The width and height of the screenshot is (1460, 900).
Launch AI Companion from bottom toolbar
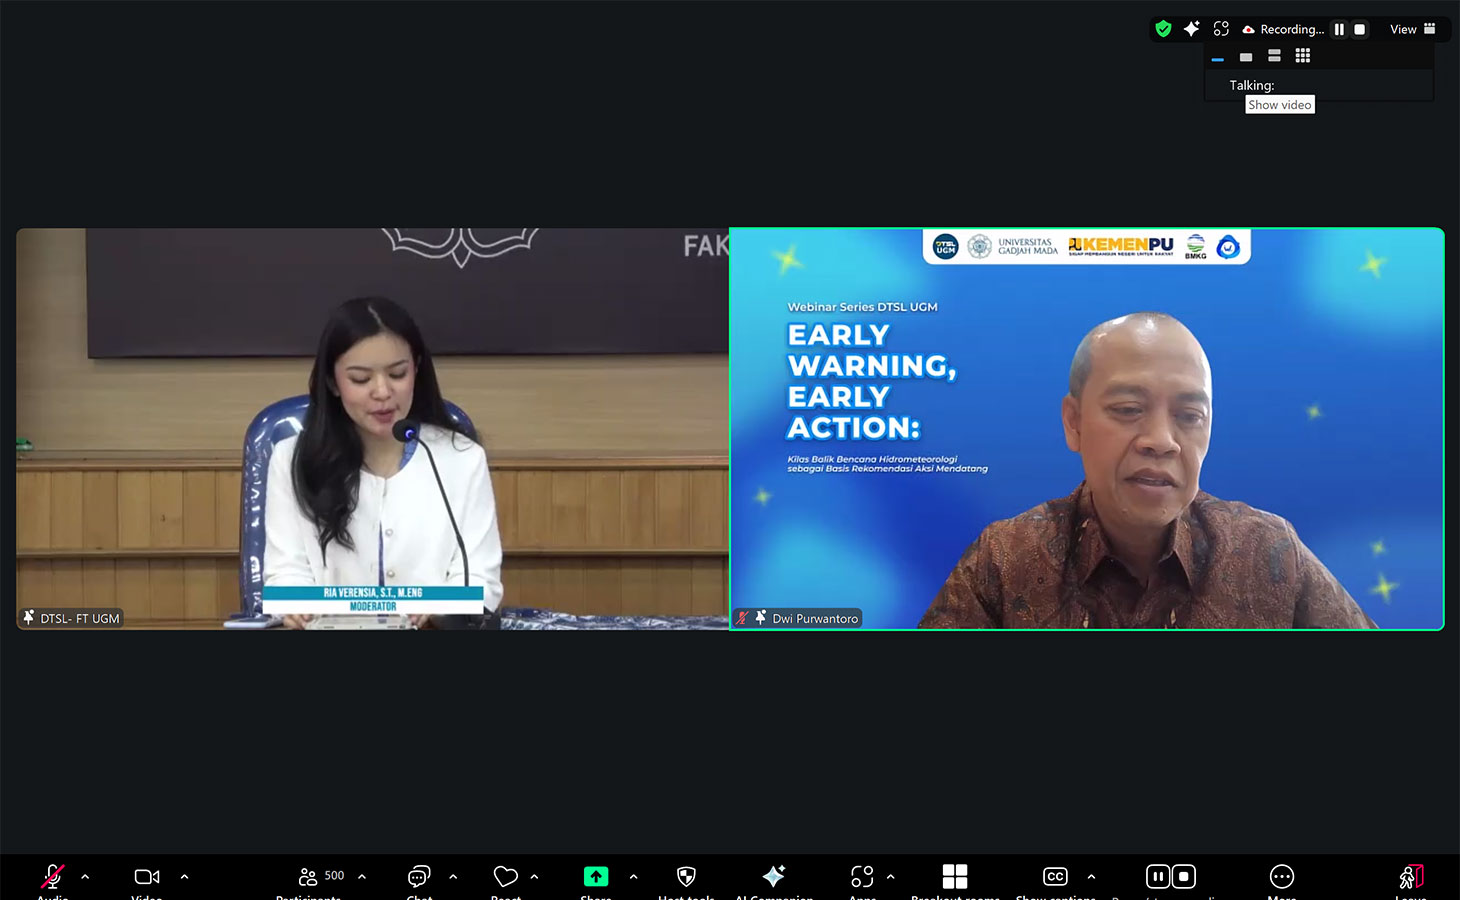tap(774, 877)
